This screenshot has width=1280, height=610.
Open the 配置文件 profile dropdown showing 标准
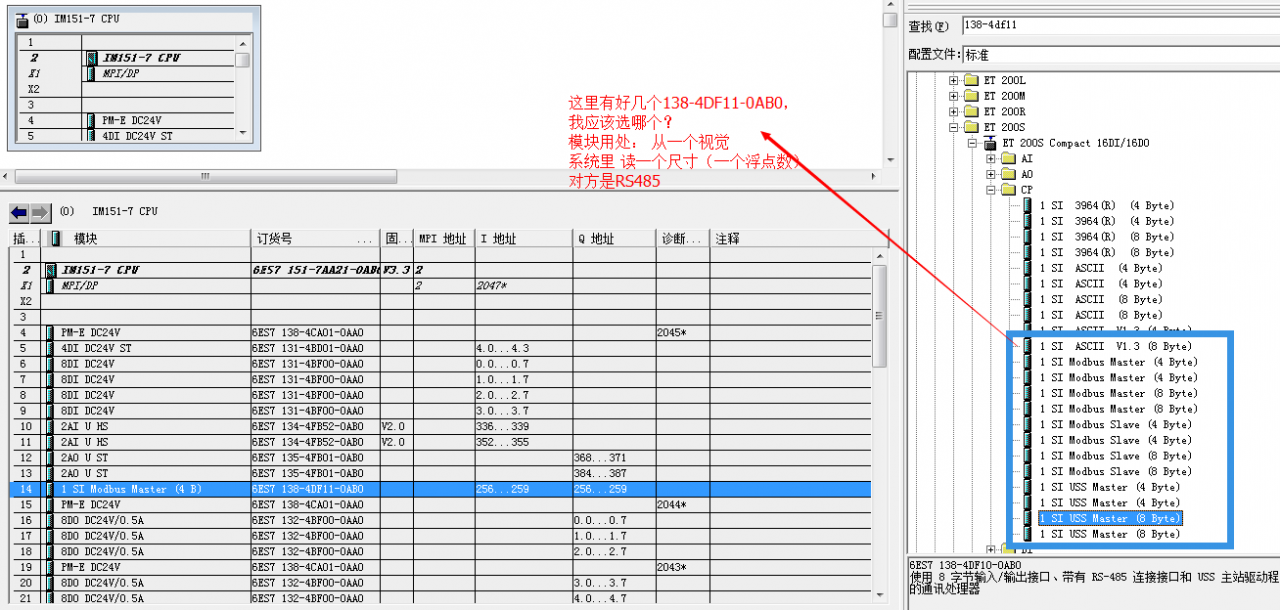pos(1120,55)
